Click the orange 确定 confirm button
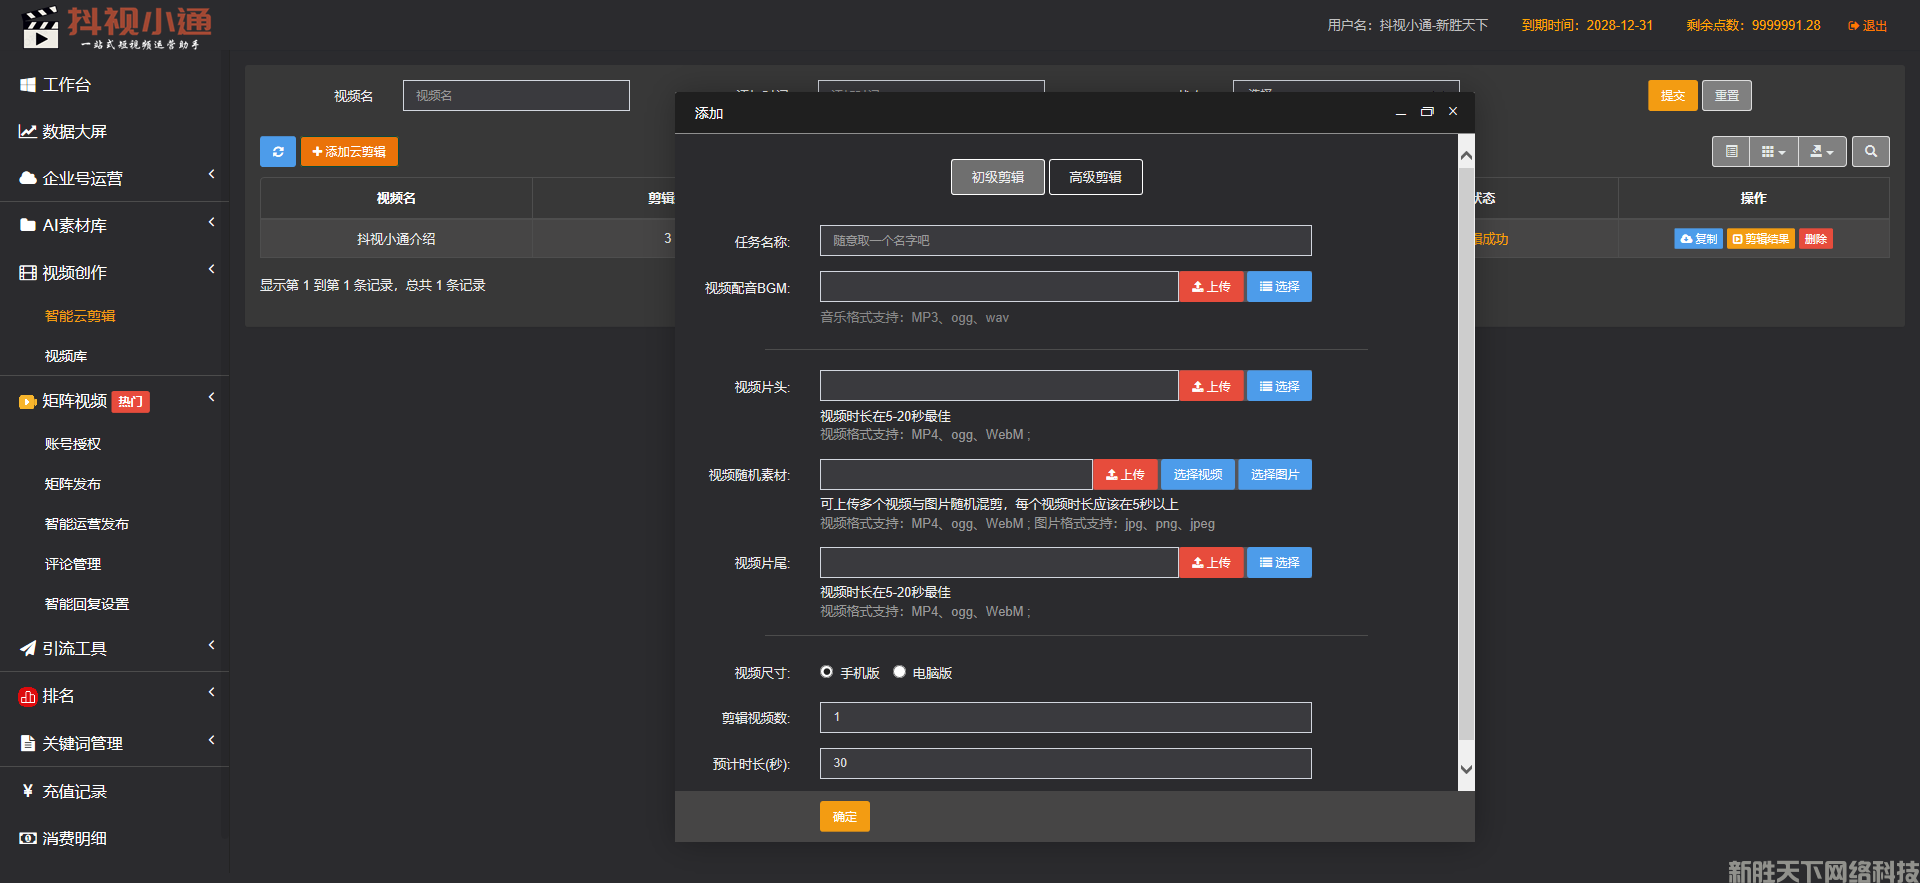 844,817
